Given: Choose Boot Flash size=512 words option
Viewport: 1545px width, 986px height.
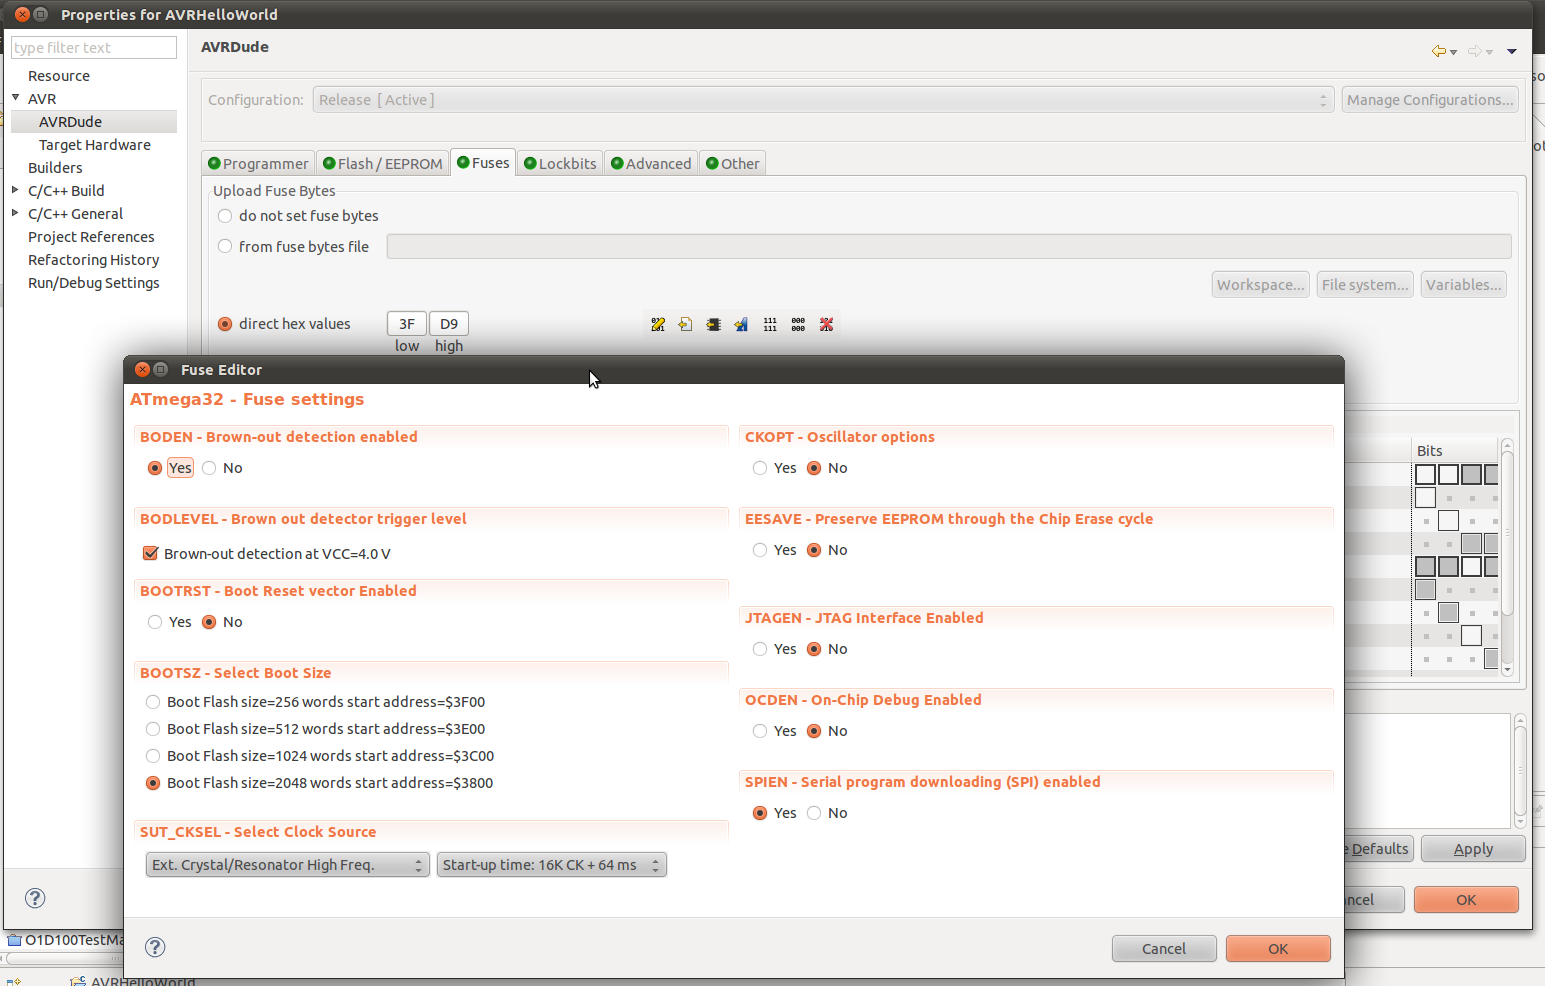Looking at the screenshot, I should point(153,729).
